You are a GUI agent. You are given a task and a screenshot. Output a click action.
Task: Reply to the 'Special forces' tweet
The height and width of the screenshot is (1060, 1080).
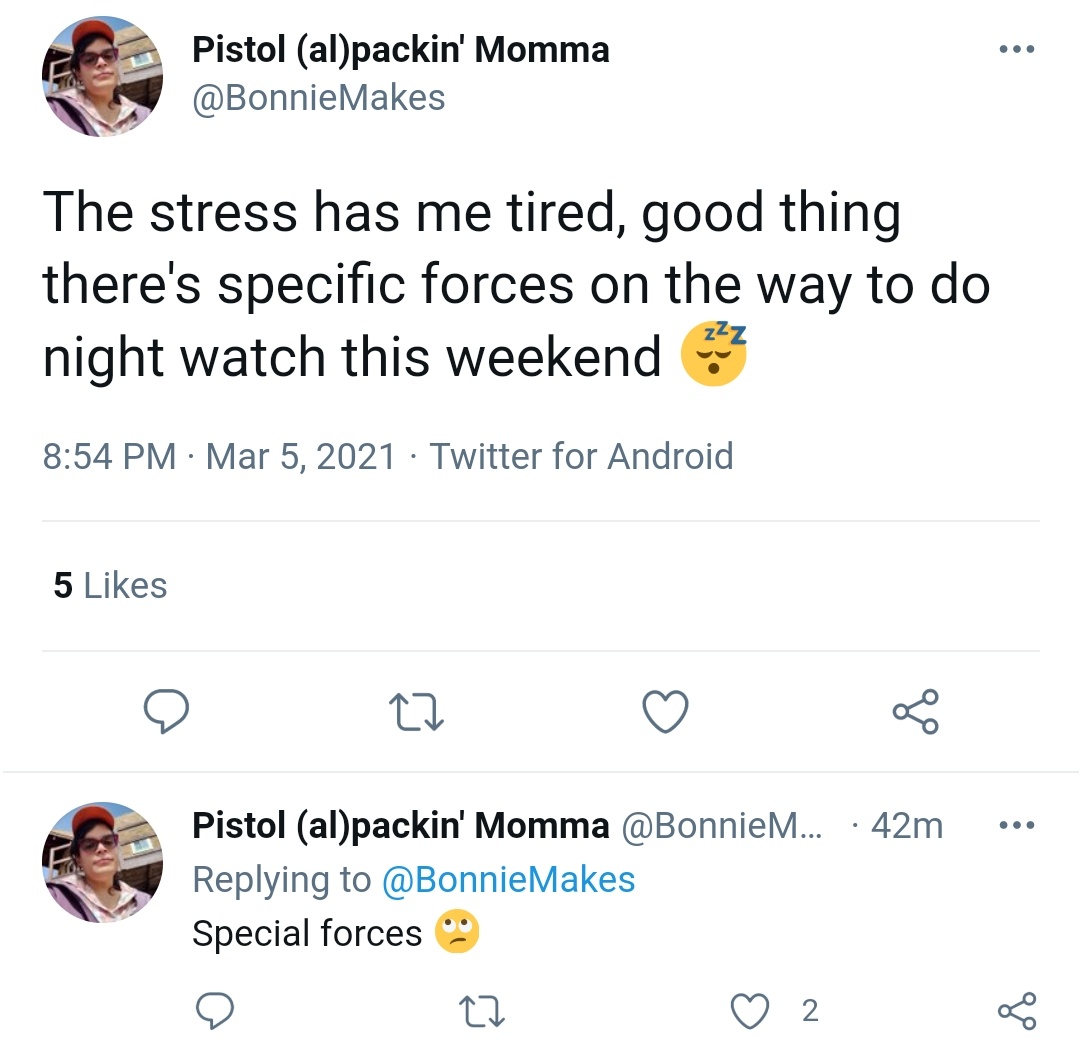215,1010
